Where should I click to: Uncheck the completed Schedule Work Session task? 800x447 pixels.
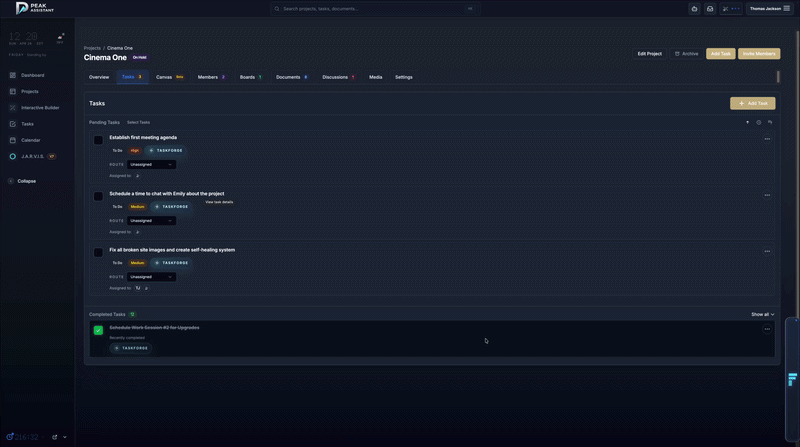98,330
